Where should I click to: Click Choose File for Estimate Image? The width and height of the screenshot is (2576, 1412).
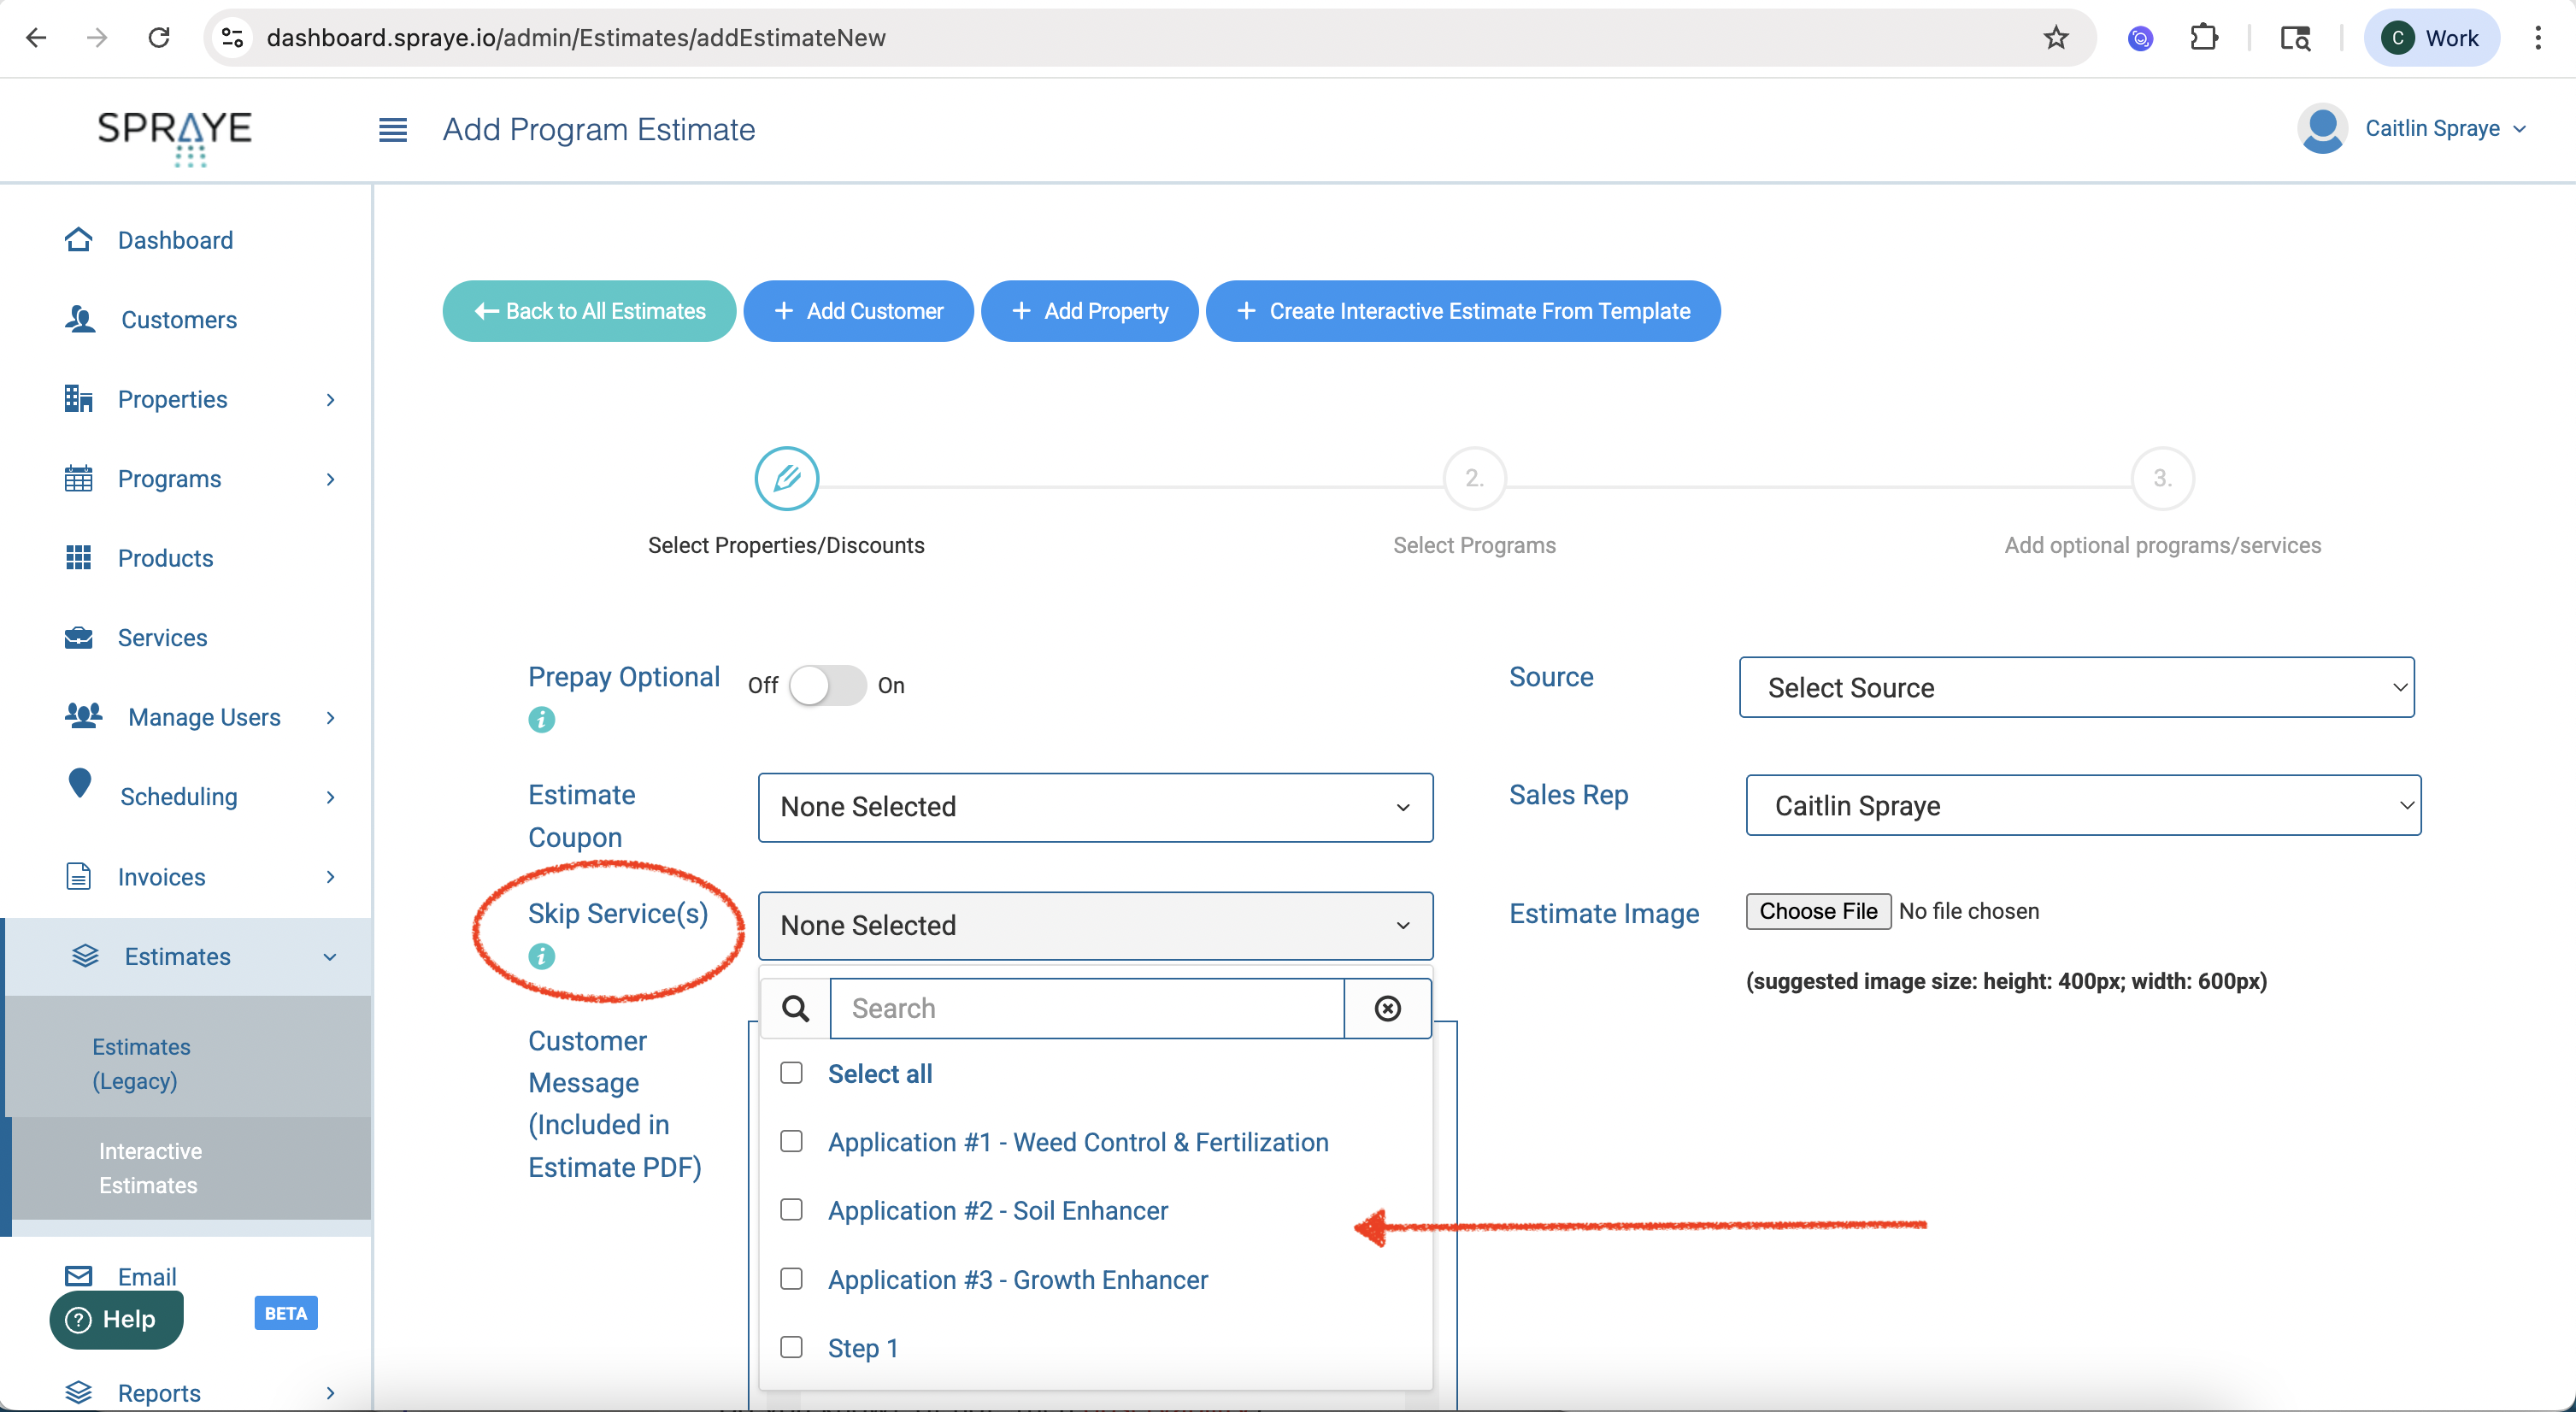click(1817, 911)
